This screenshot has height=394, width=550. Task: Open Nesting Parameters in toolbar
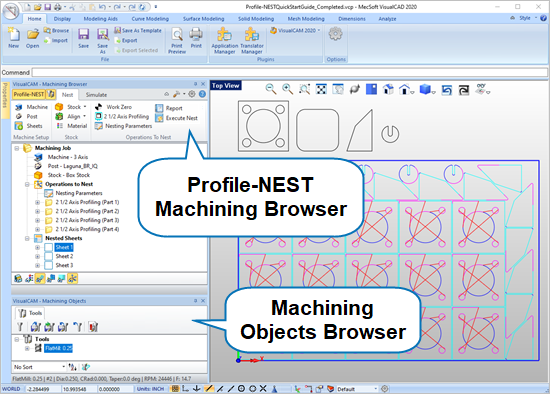(123, 126)
